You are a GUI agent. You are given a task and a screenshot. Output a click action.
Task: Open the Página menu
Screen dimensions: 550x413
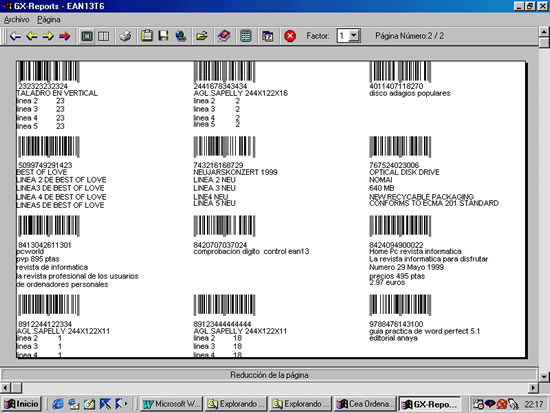[x=49, y=20]
